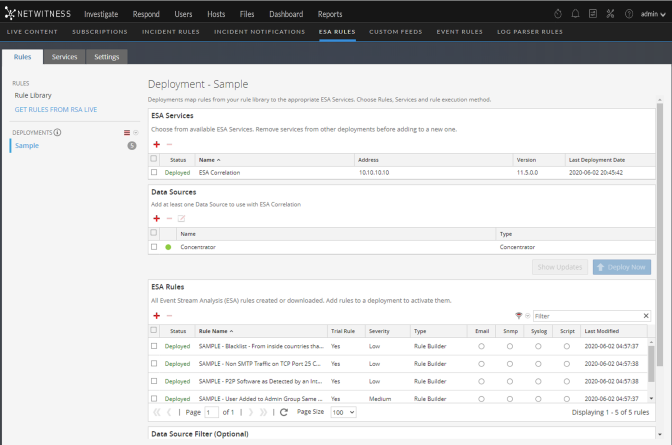Click the Deployments info icon

57,132
